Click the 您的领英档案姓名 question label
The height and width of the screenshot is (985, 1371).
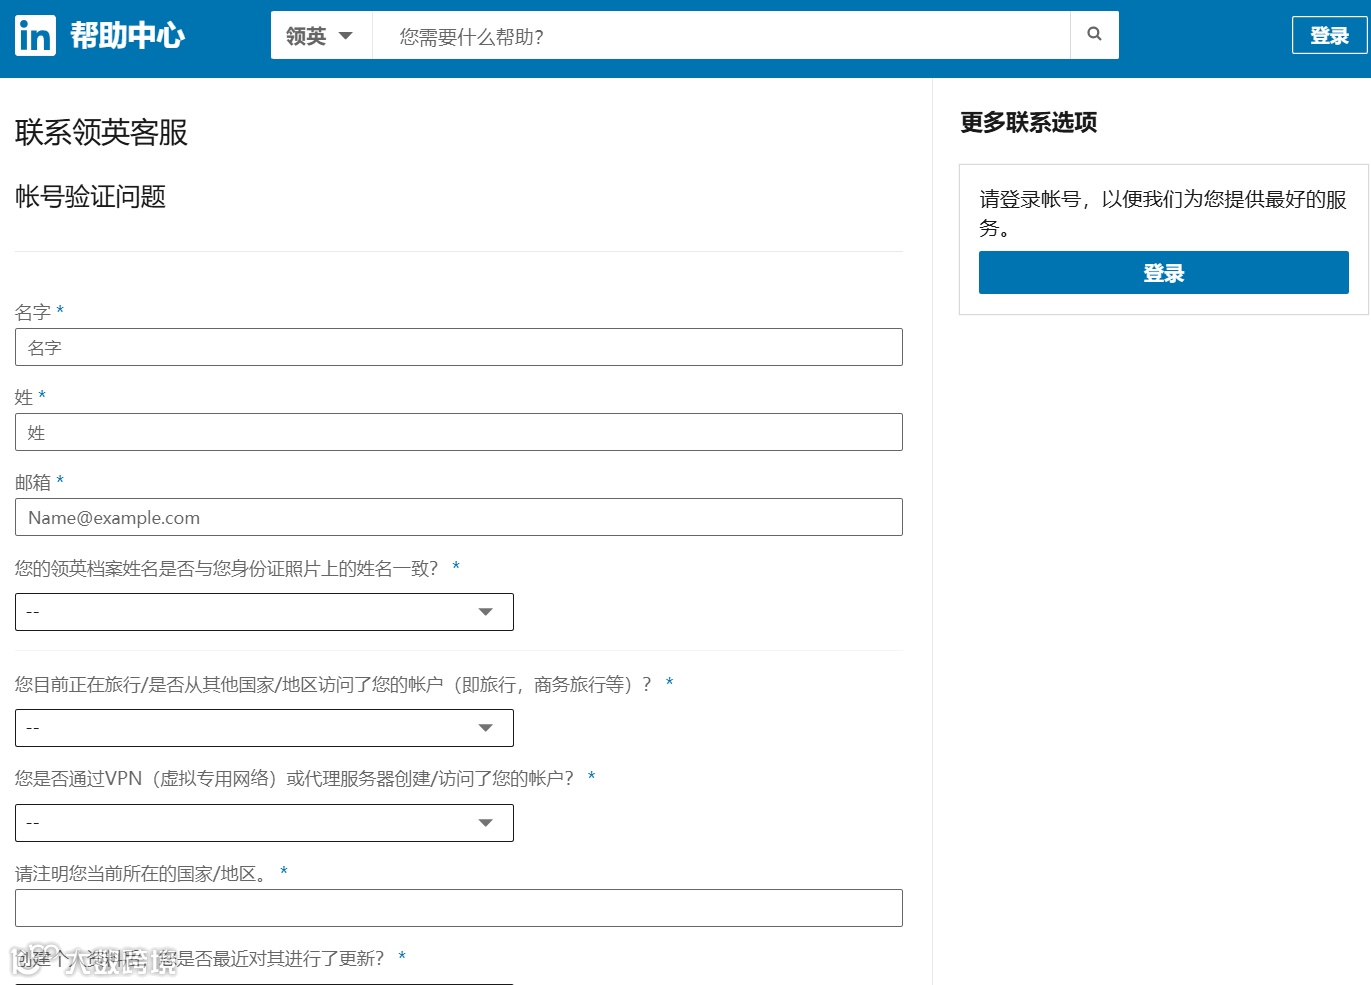pos(227,568)
